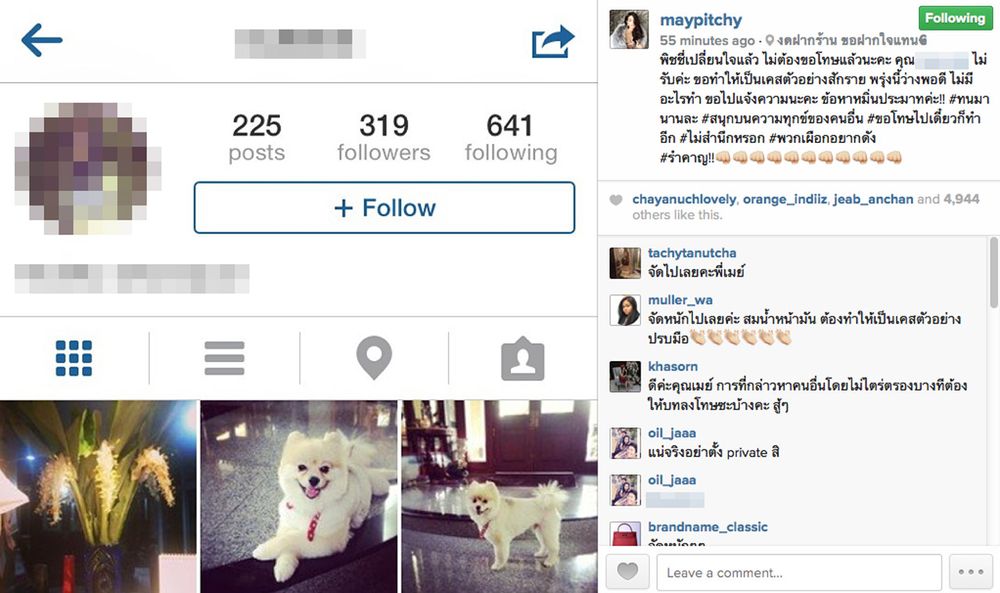Click the + Follow button

point(384,208)
